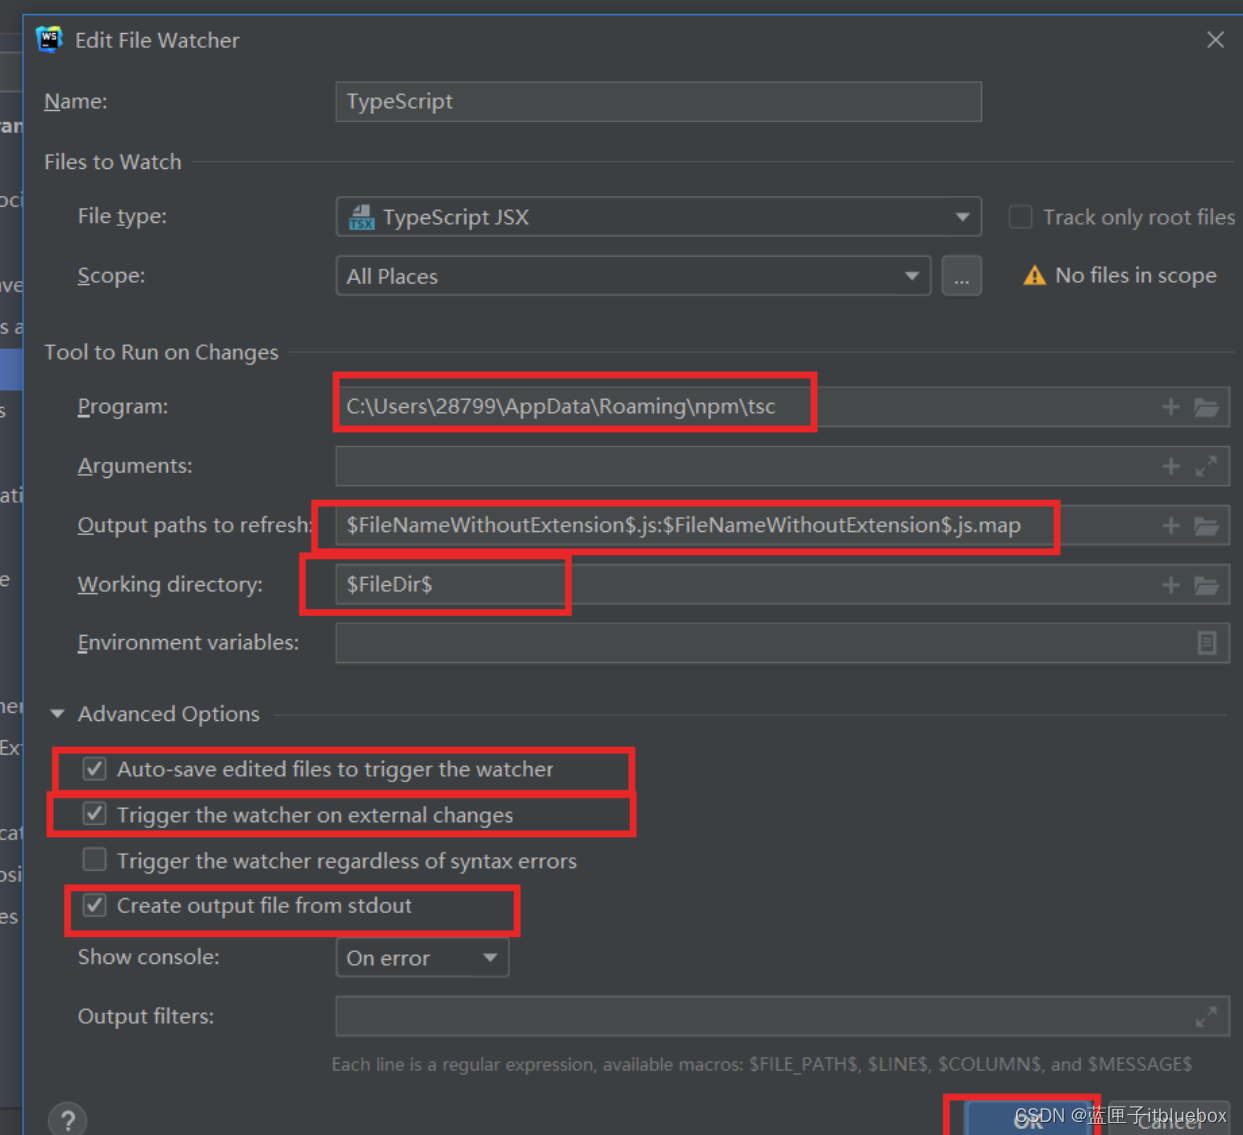The height and width of the screenshot is (1135, 1243).
Task: Open the File type dropdown
Action: [658, 217]
